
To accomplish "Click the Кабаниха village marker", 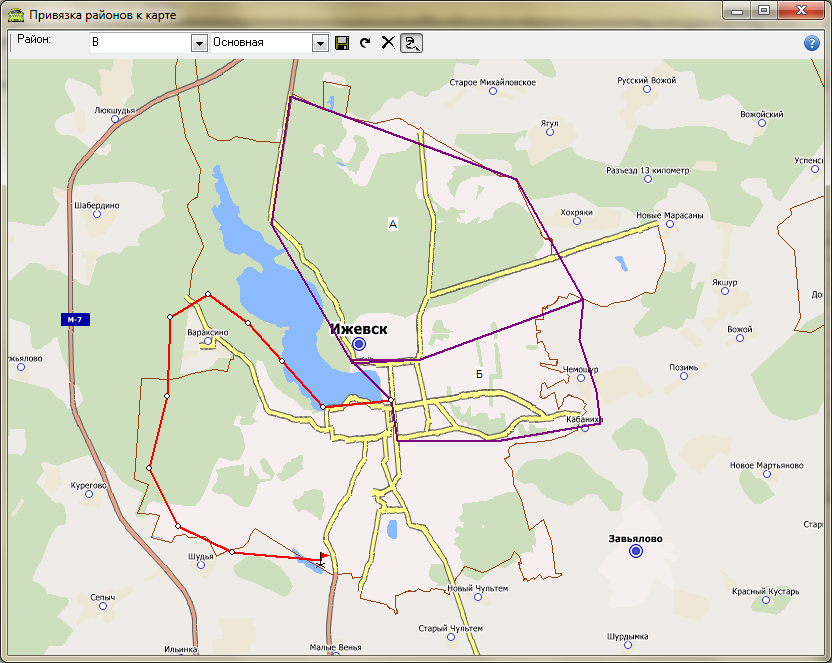I will (x=585, y=429).
